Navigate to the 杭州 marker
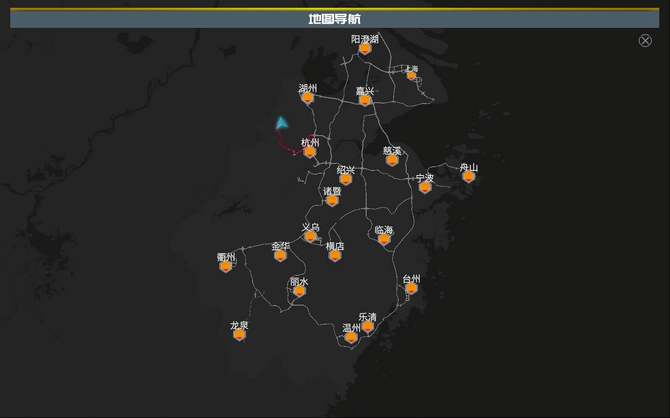The width and height of the screenshot is (670, 418). pos(310,152)
